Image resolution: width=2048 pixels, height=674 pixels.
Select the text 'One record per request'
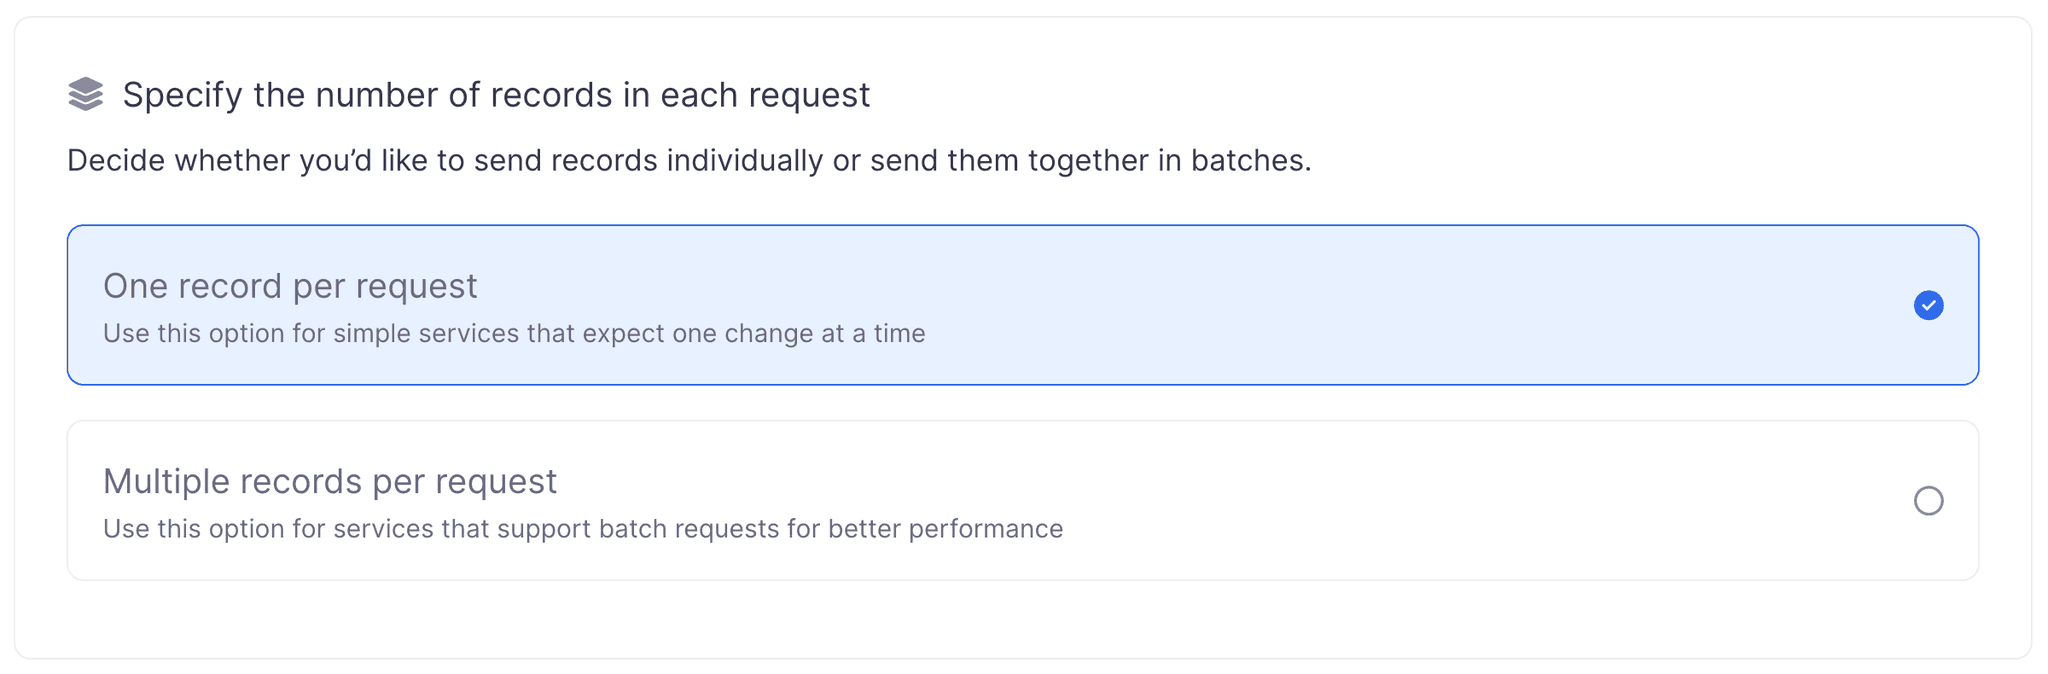point(290,286)
